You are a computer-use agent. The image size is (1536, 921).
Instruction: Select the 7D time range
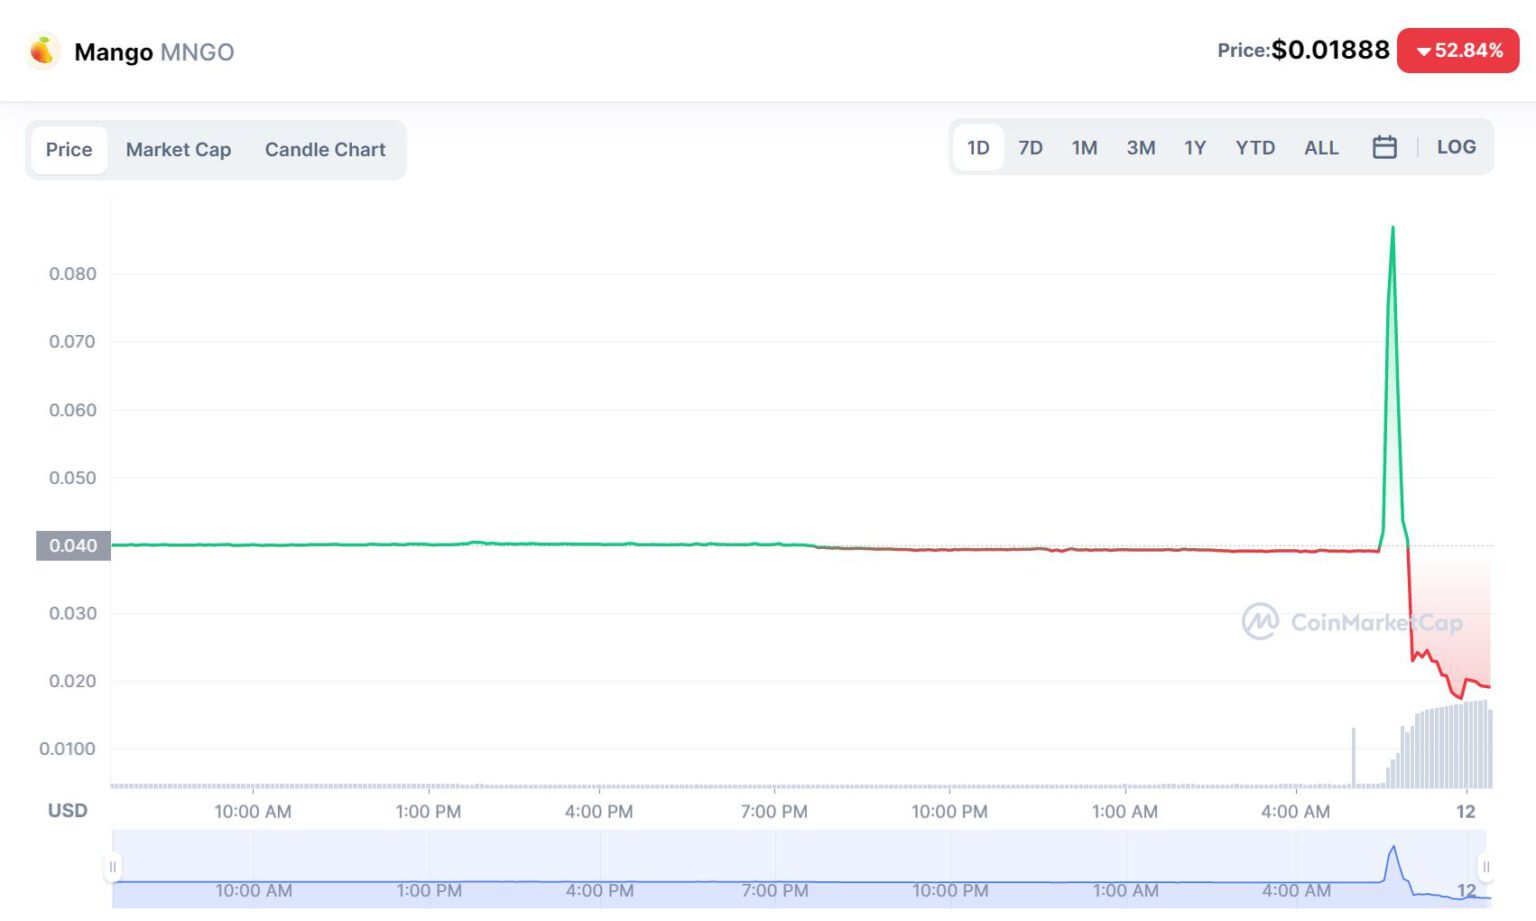[x=1030, y=148]
